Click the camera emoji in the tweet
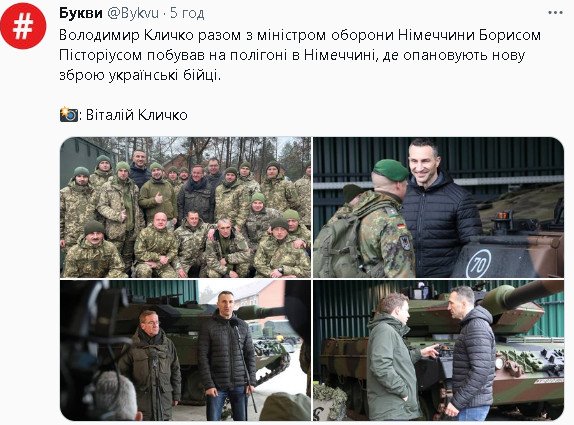The image size is (574, 425). 68,114
